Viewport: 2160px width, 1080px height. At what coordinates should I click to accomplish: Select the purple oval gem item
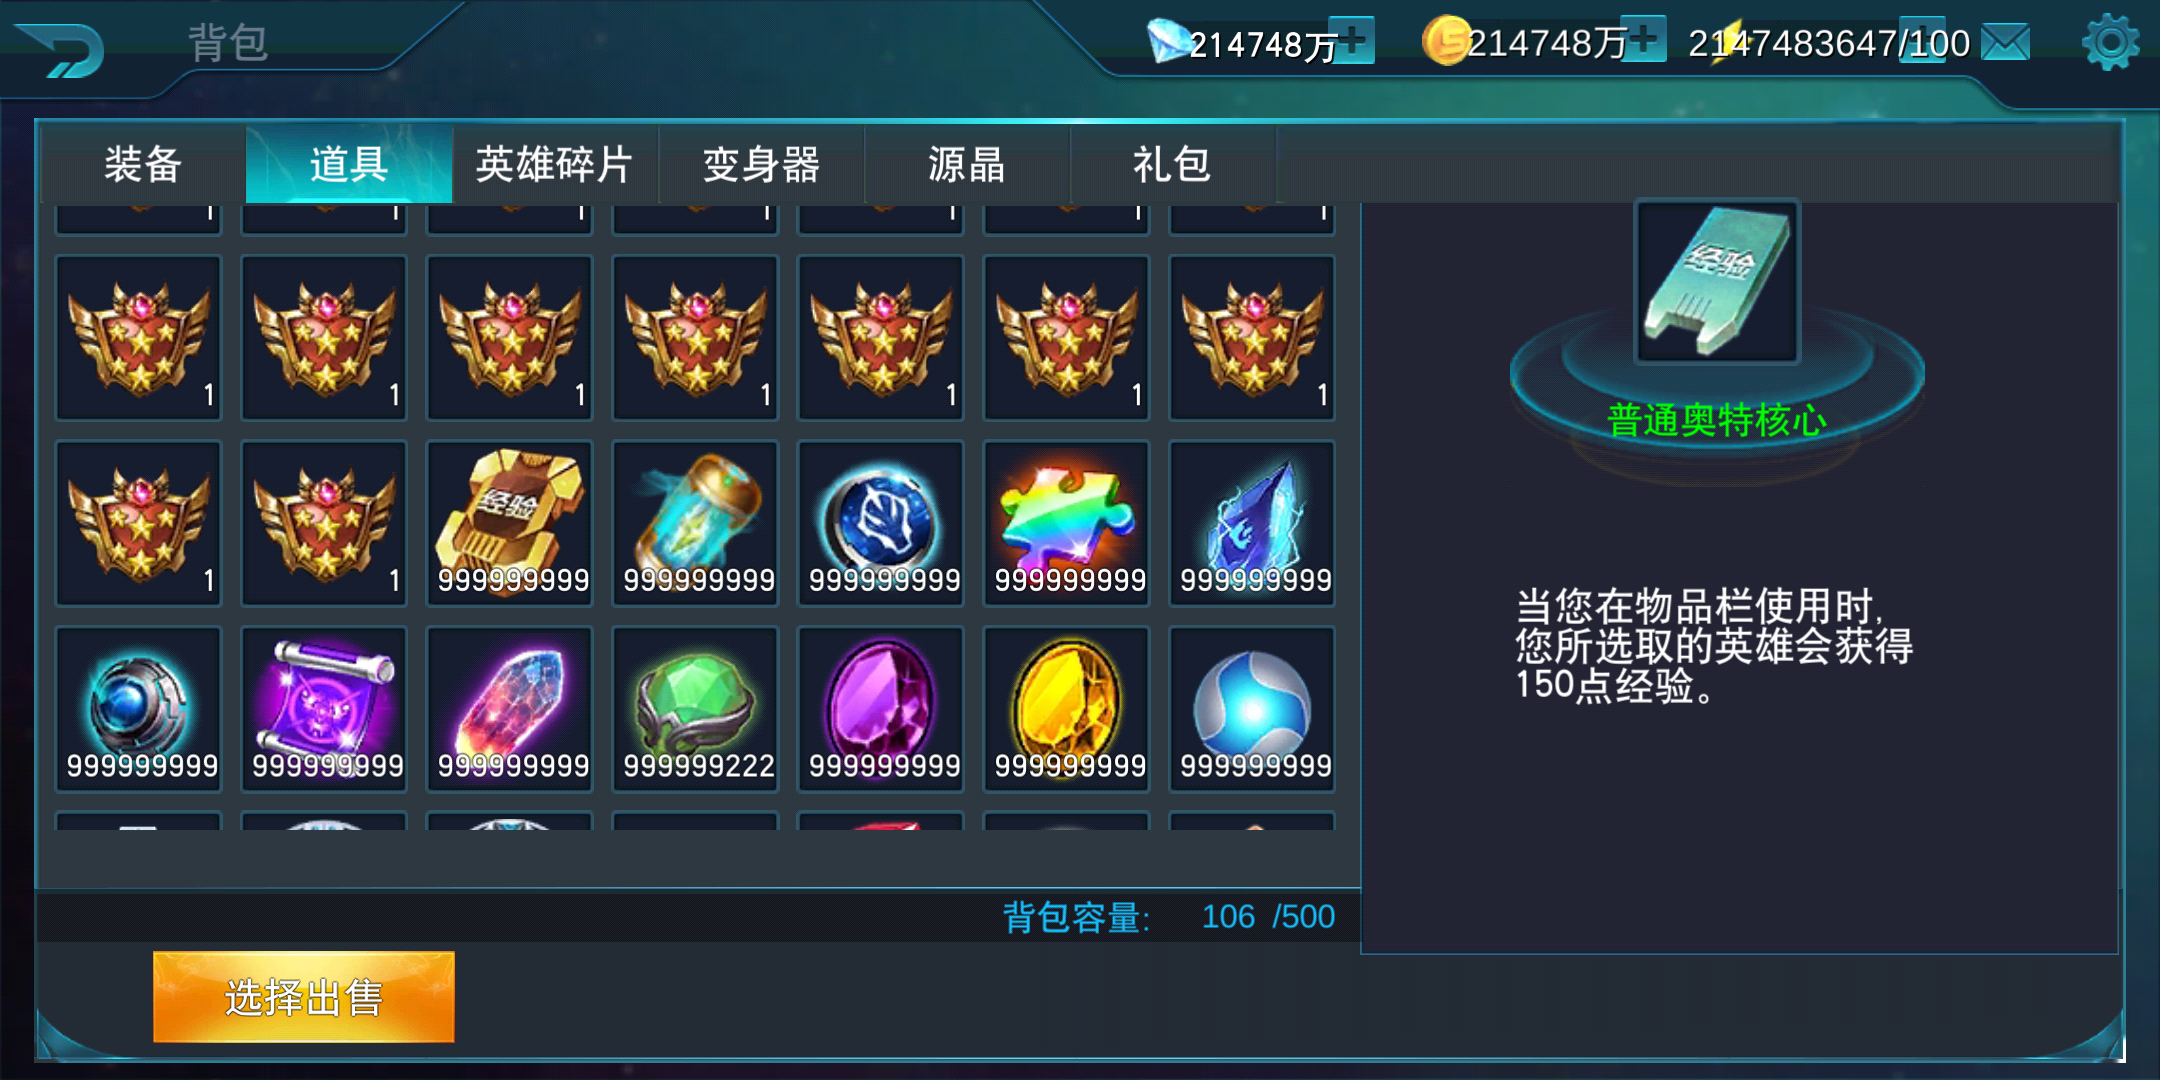click(881, 709)
